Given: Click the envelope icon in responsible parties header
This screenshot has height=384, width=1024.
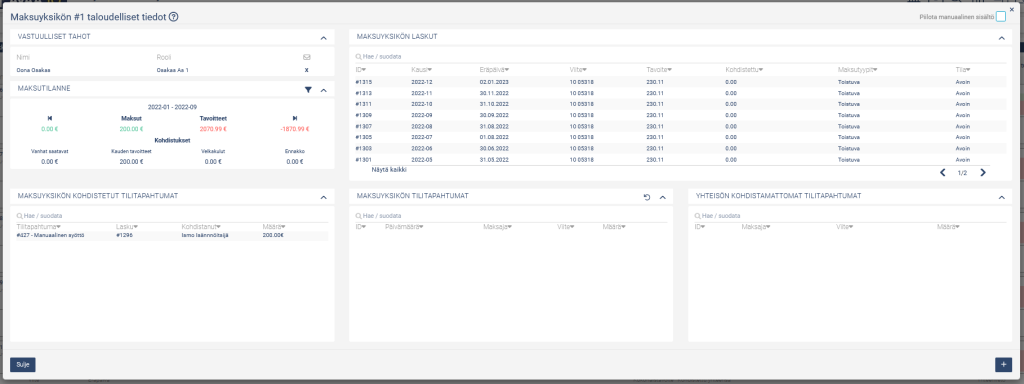Looking at the screenshot, I should [x=307, y=57].
